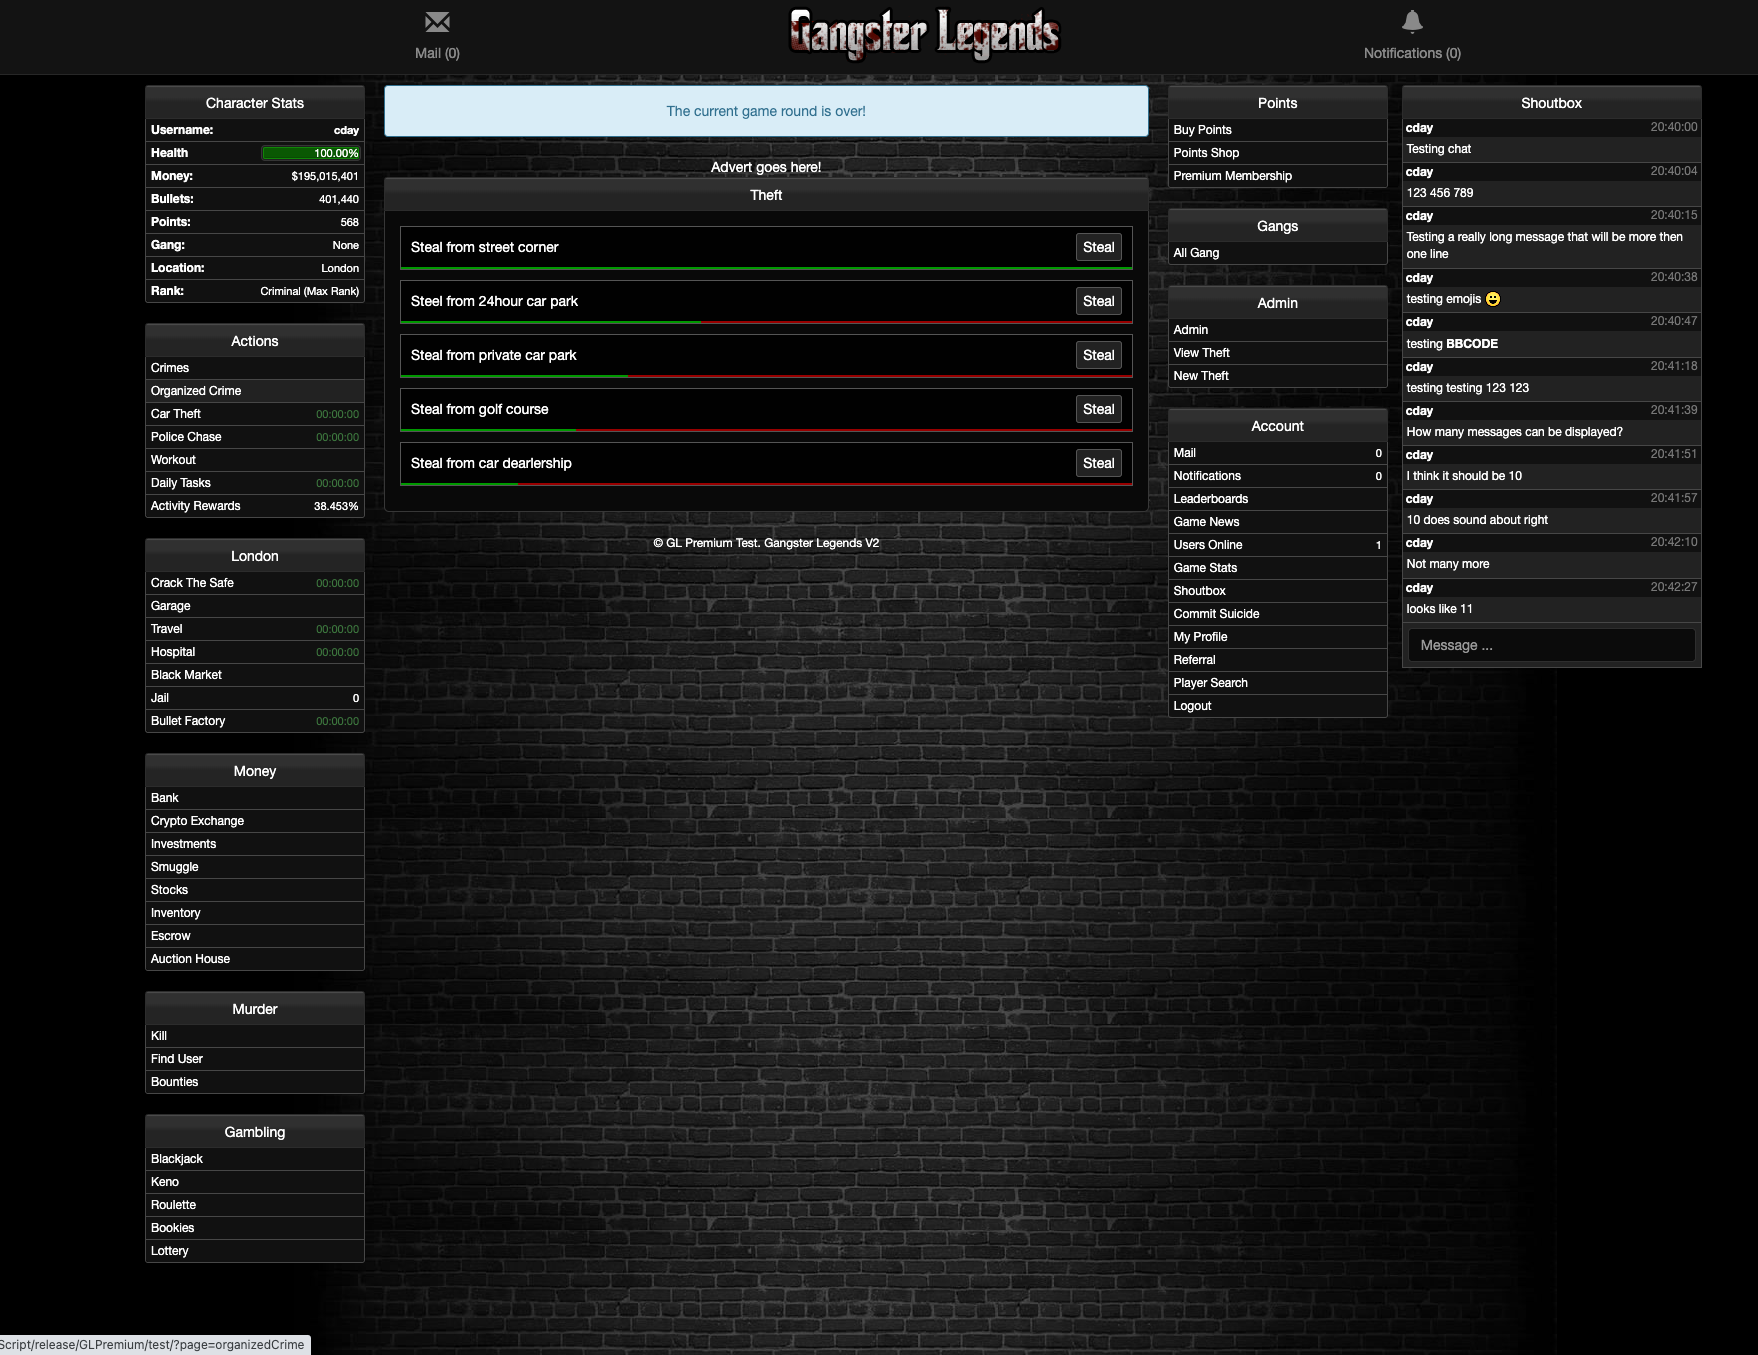
Task: Open the Notifications bell icon
Action: click(1412, 22)
